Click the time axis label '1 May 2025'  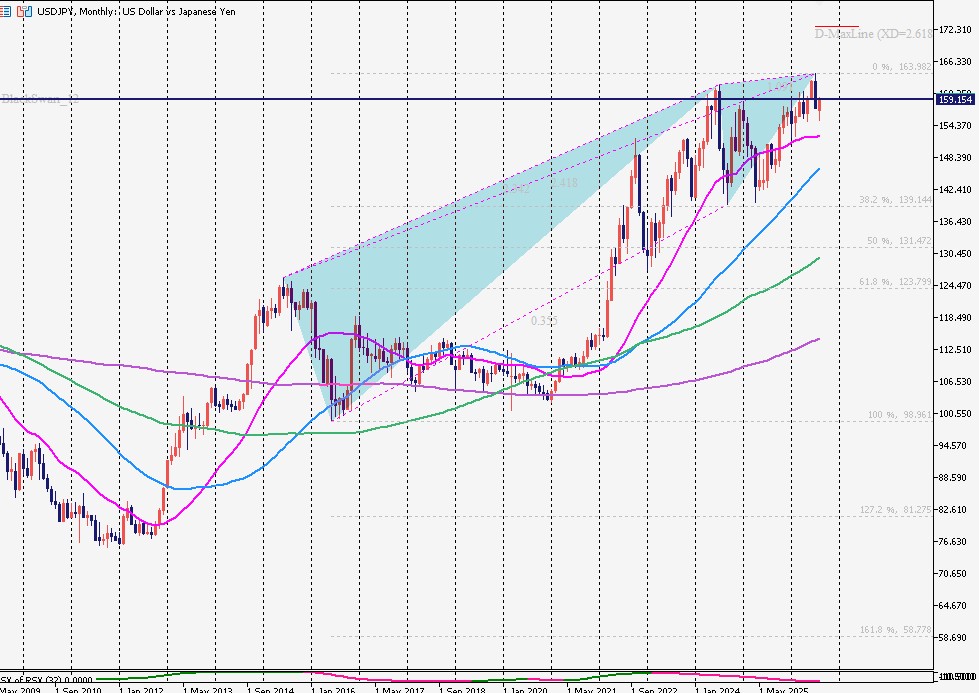(x=784, y=689)
